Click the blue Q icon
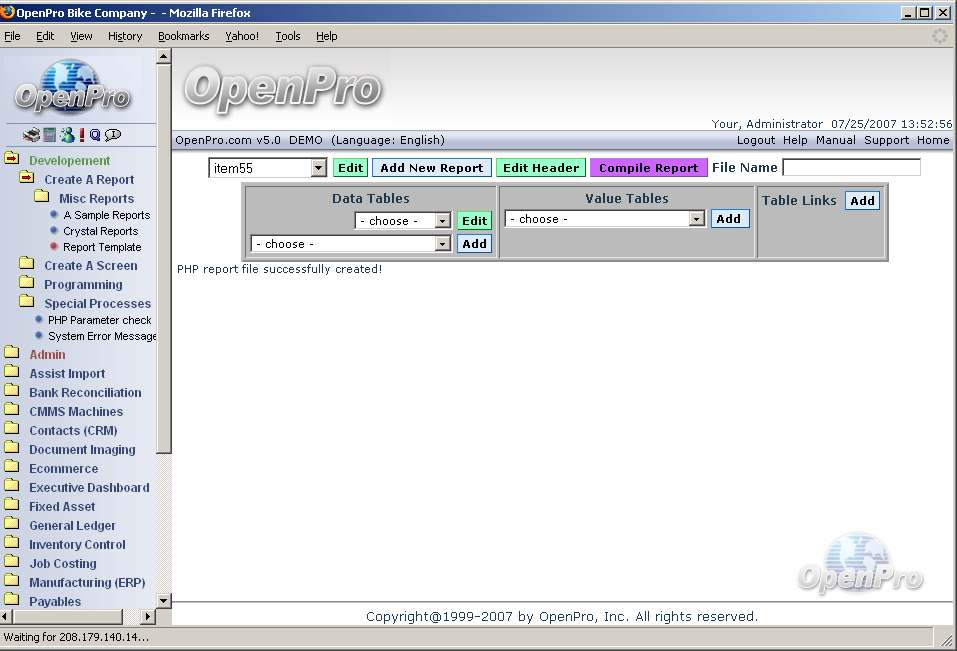Image resolution: width=957 pixels, height=651 pixels. [95, 135]
